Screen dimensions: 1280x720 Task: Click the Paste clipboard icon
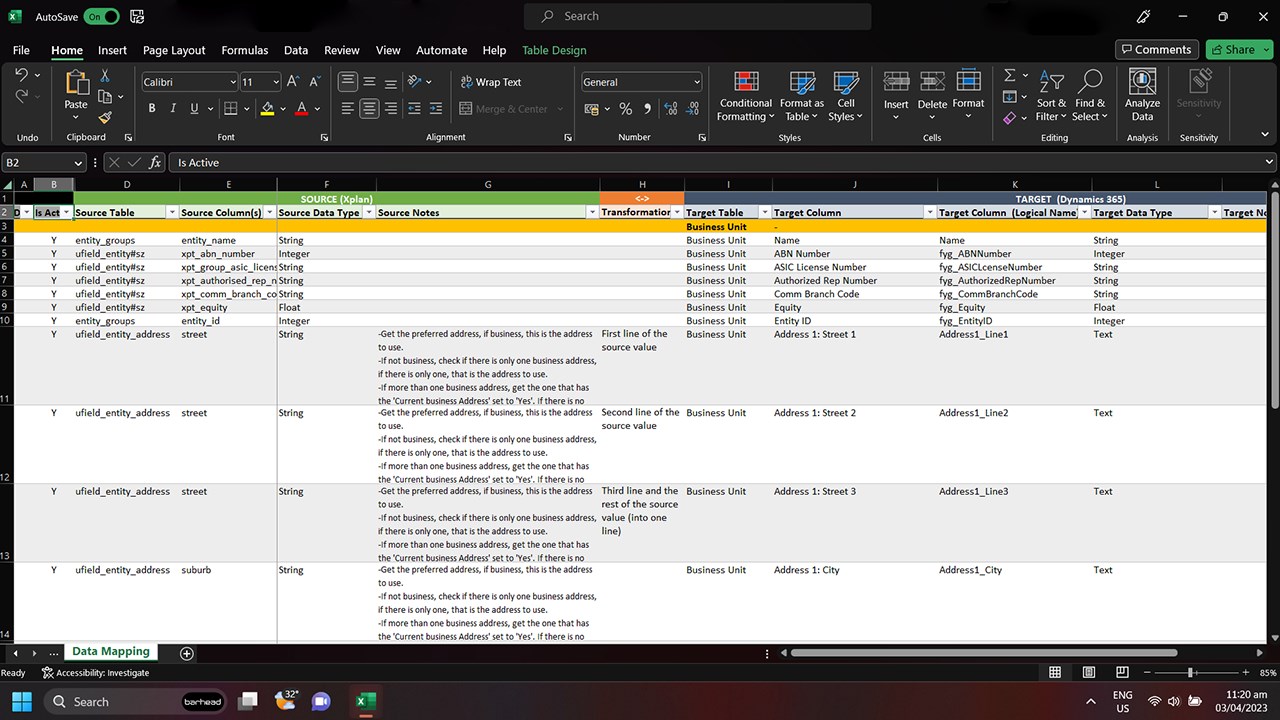(x=76, y=82)
